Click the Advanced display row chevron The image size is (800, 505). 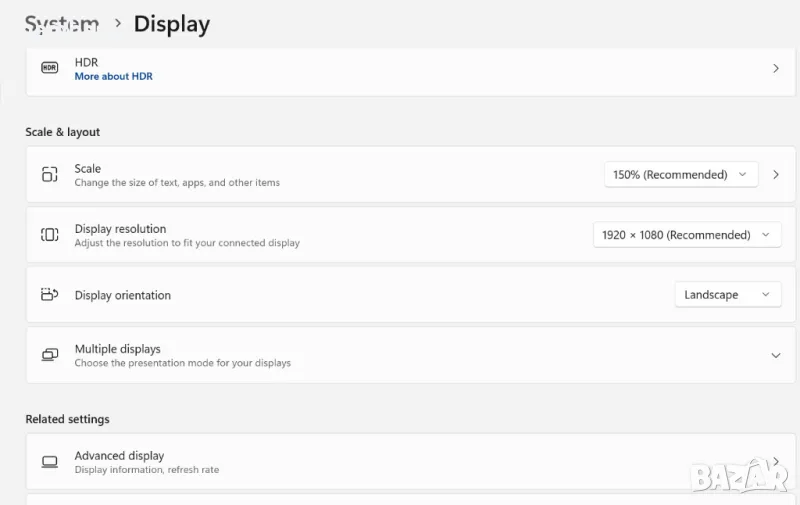point(776,461)
